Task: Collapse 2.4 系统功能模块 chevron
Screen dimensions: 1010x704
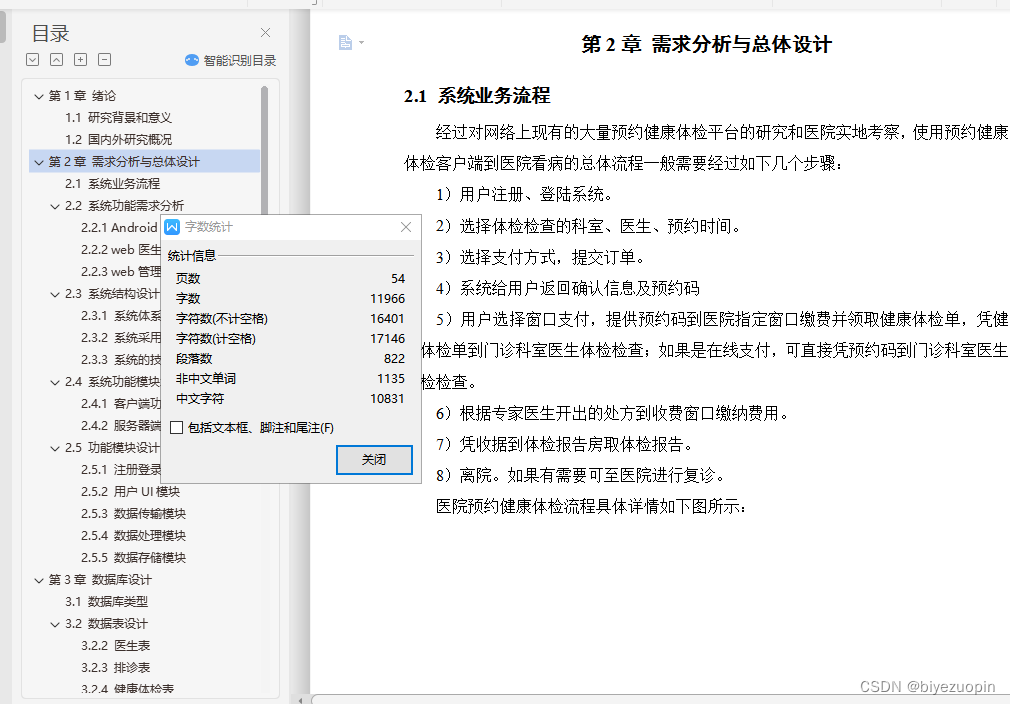Action: (55, 382)
